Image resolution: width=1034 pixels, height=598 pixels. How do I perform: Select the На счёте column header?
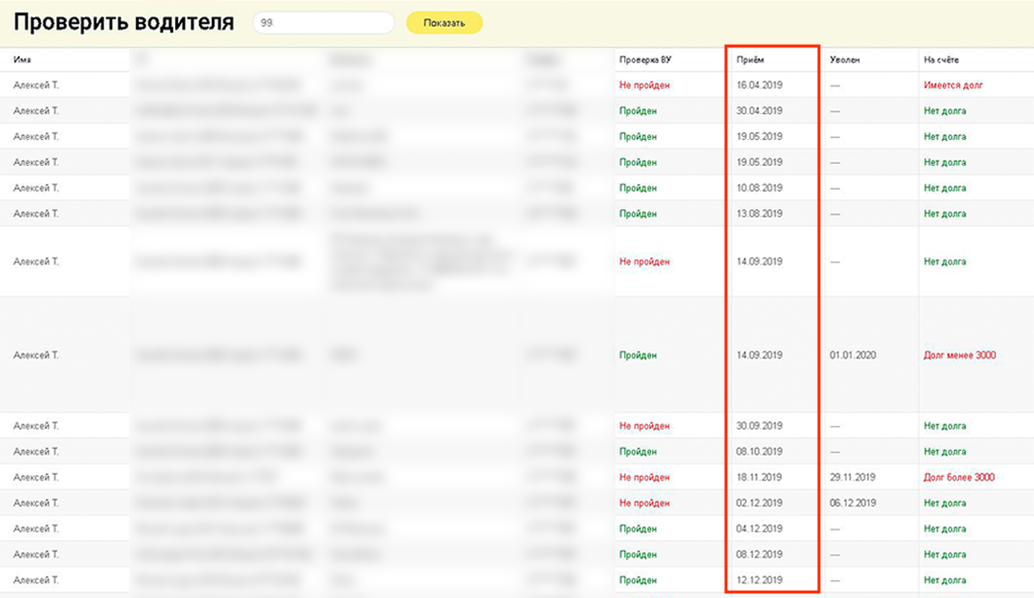(x=941, y=60)
